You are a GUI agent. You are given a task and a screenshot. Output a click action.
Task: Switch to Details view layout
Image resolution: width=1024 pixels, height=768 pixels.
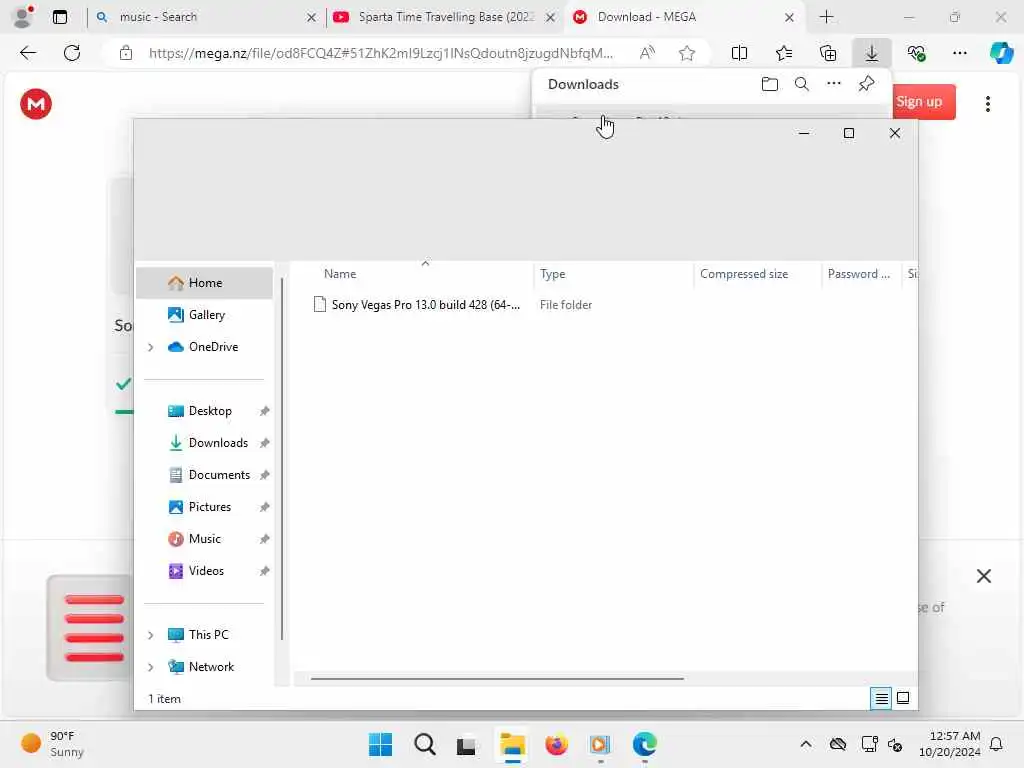point(881,699)
